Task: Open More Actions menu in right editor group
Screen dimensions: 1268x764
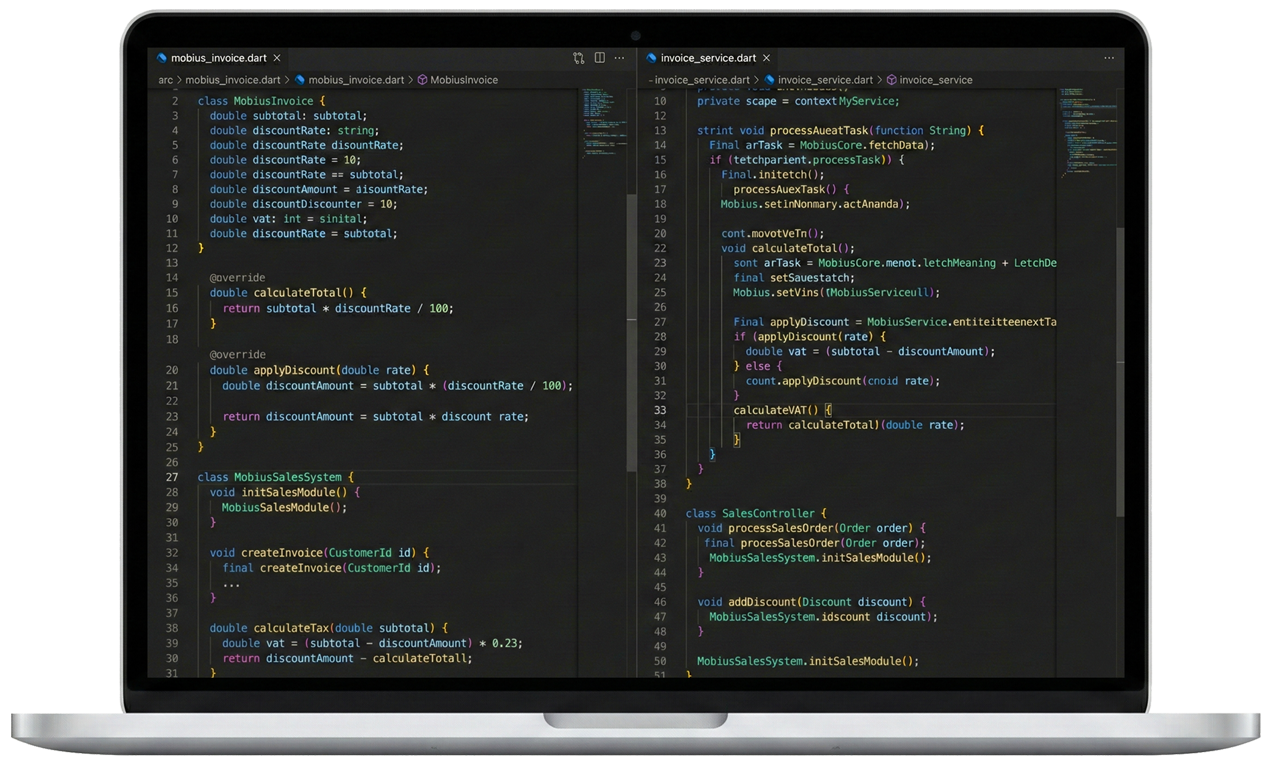Action: 1108,58
